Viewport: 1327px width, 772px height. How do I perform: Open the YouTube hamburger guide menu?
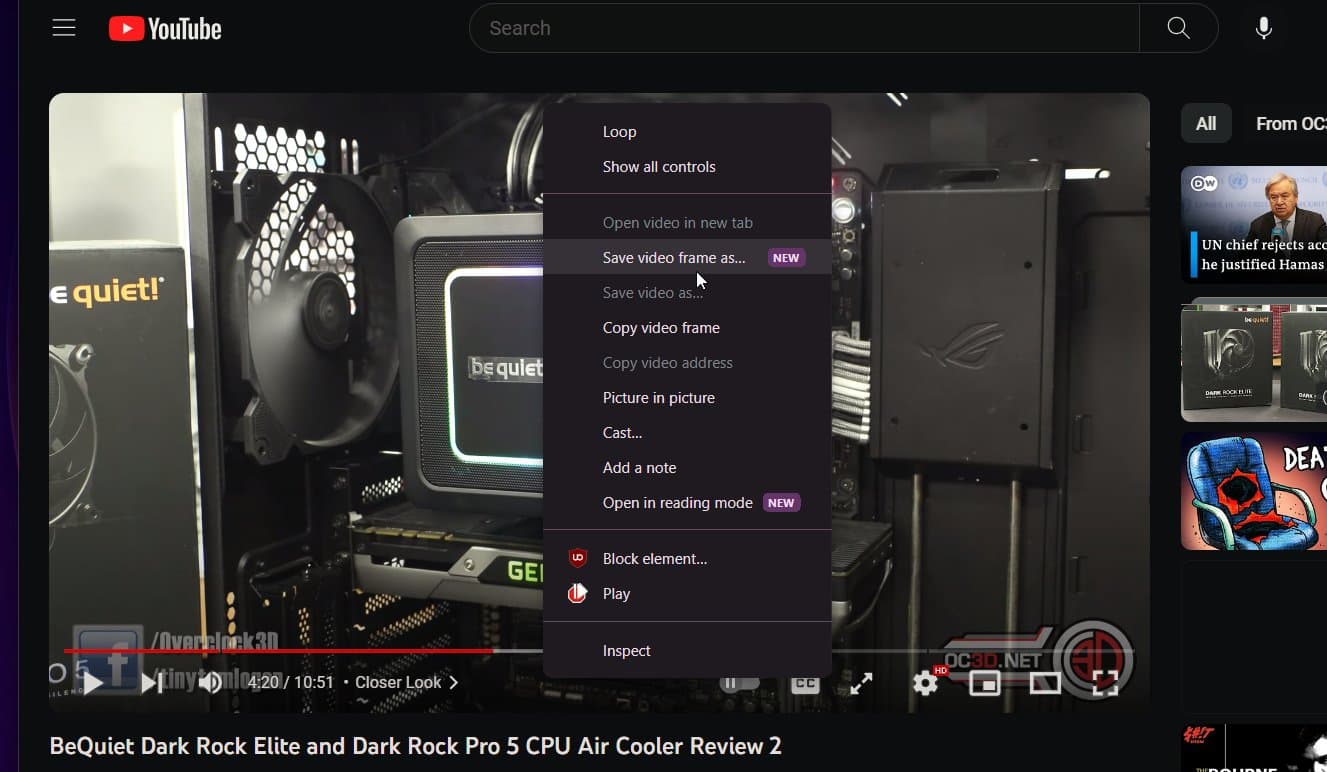[64, 28]
